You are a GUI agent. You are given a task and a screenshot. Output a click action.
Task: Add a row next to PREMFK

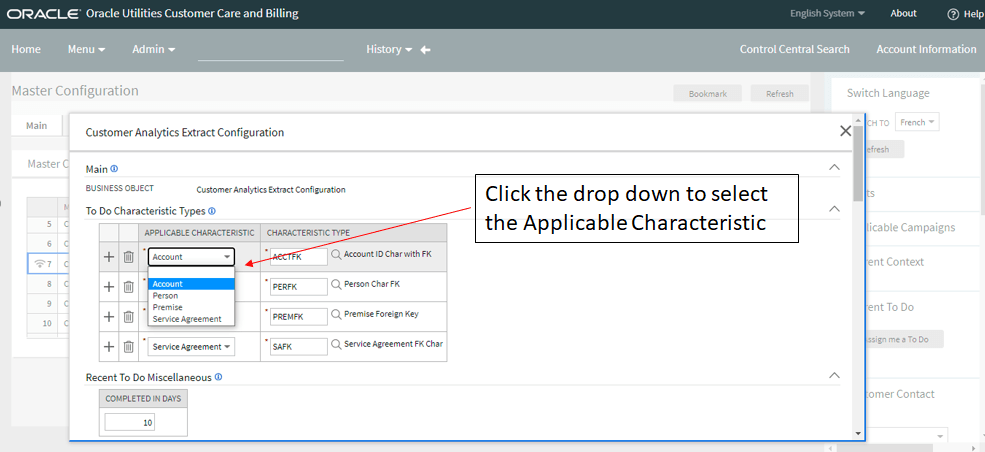click(109, 316)
